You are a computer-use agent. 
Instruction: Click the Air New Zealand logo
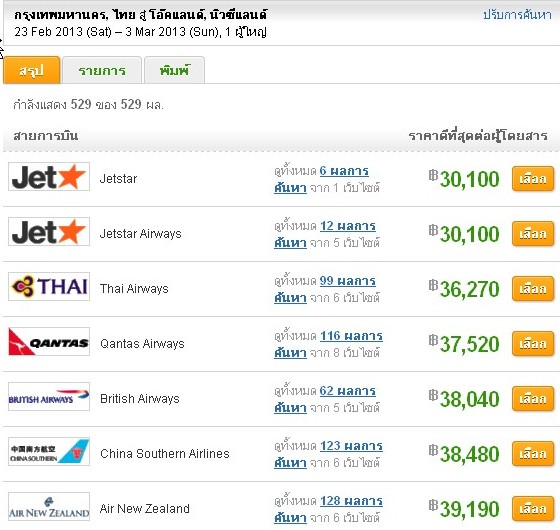(x=49, y=507)
